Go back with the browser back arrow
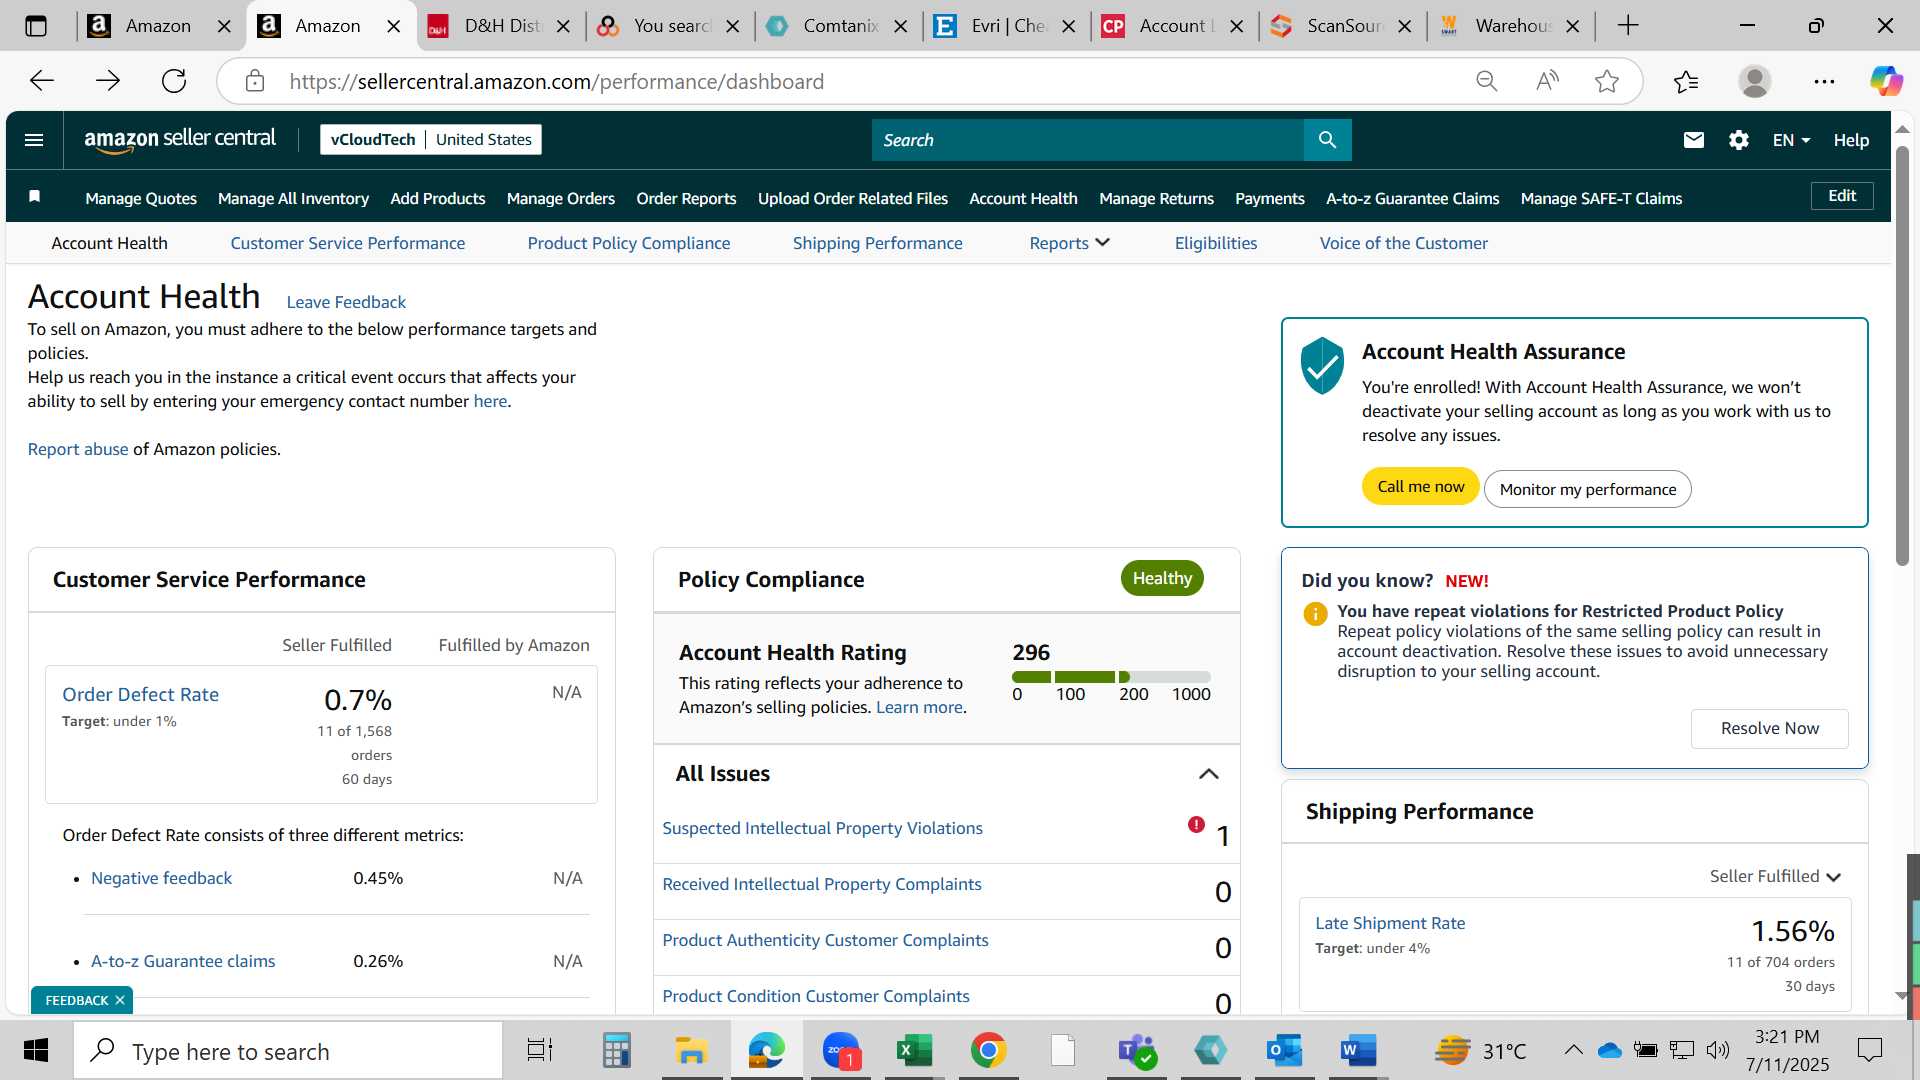Screen dimensions: 1920x1080 pos(41,81)
